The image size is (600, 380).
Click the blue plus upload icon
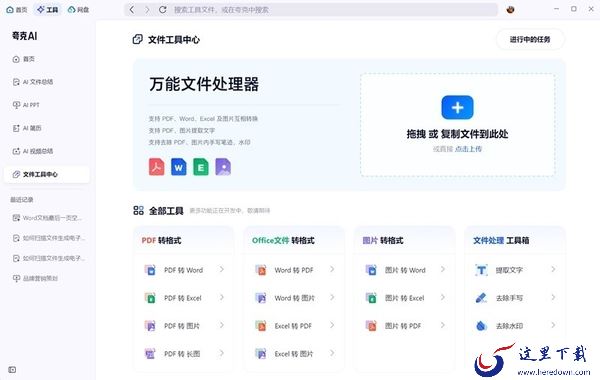[457, 108]
